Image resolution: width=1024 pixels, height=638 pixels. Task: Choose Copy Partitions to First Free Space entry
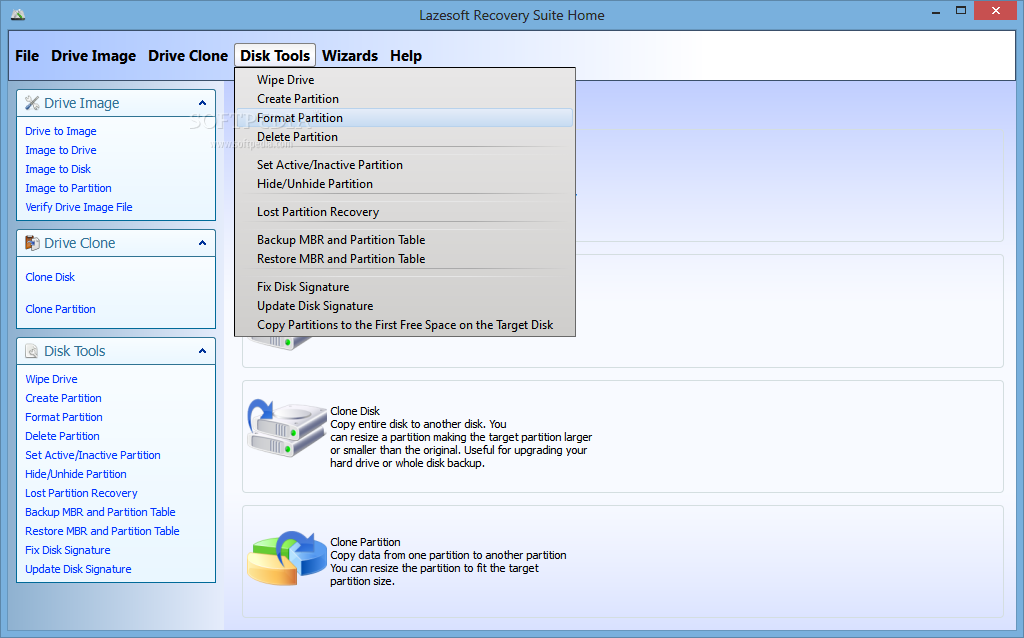click(405, 325)
